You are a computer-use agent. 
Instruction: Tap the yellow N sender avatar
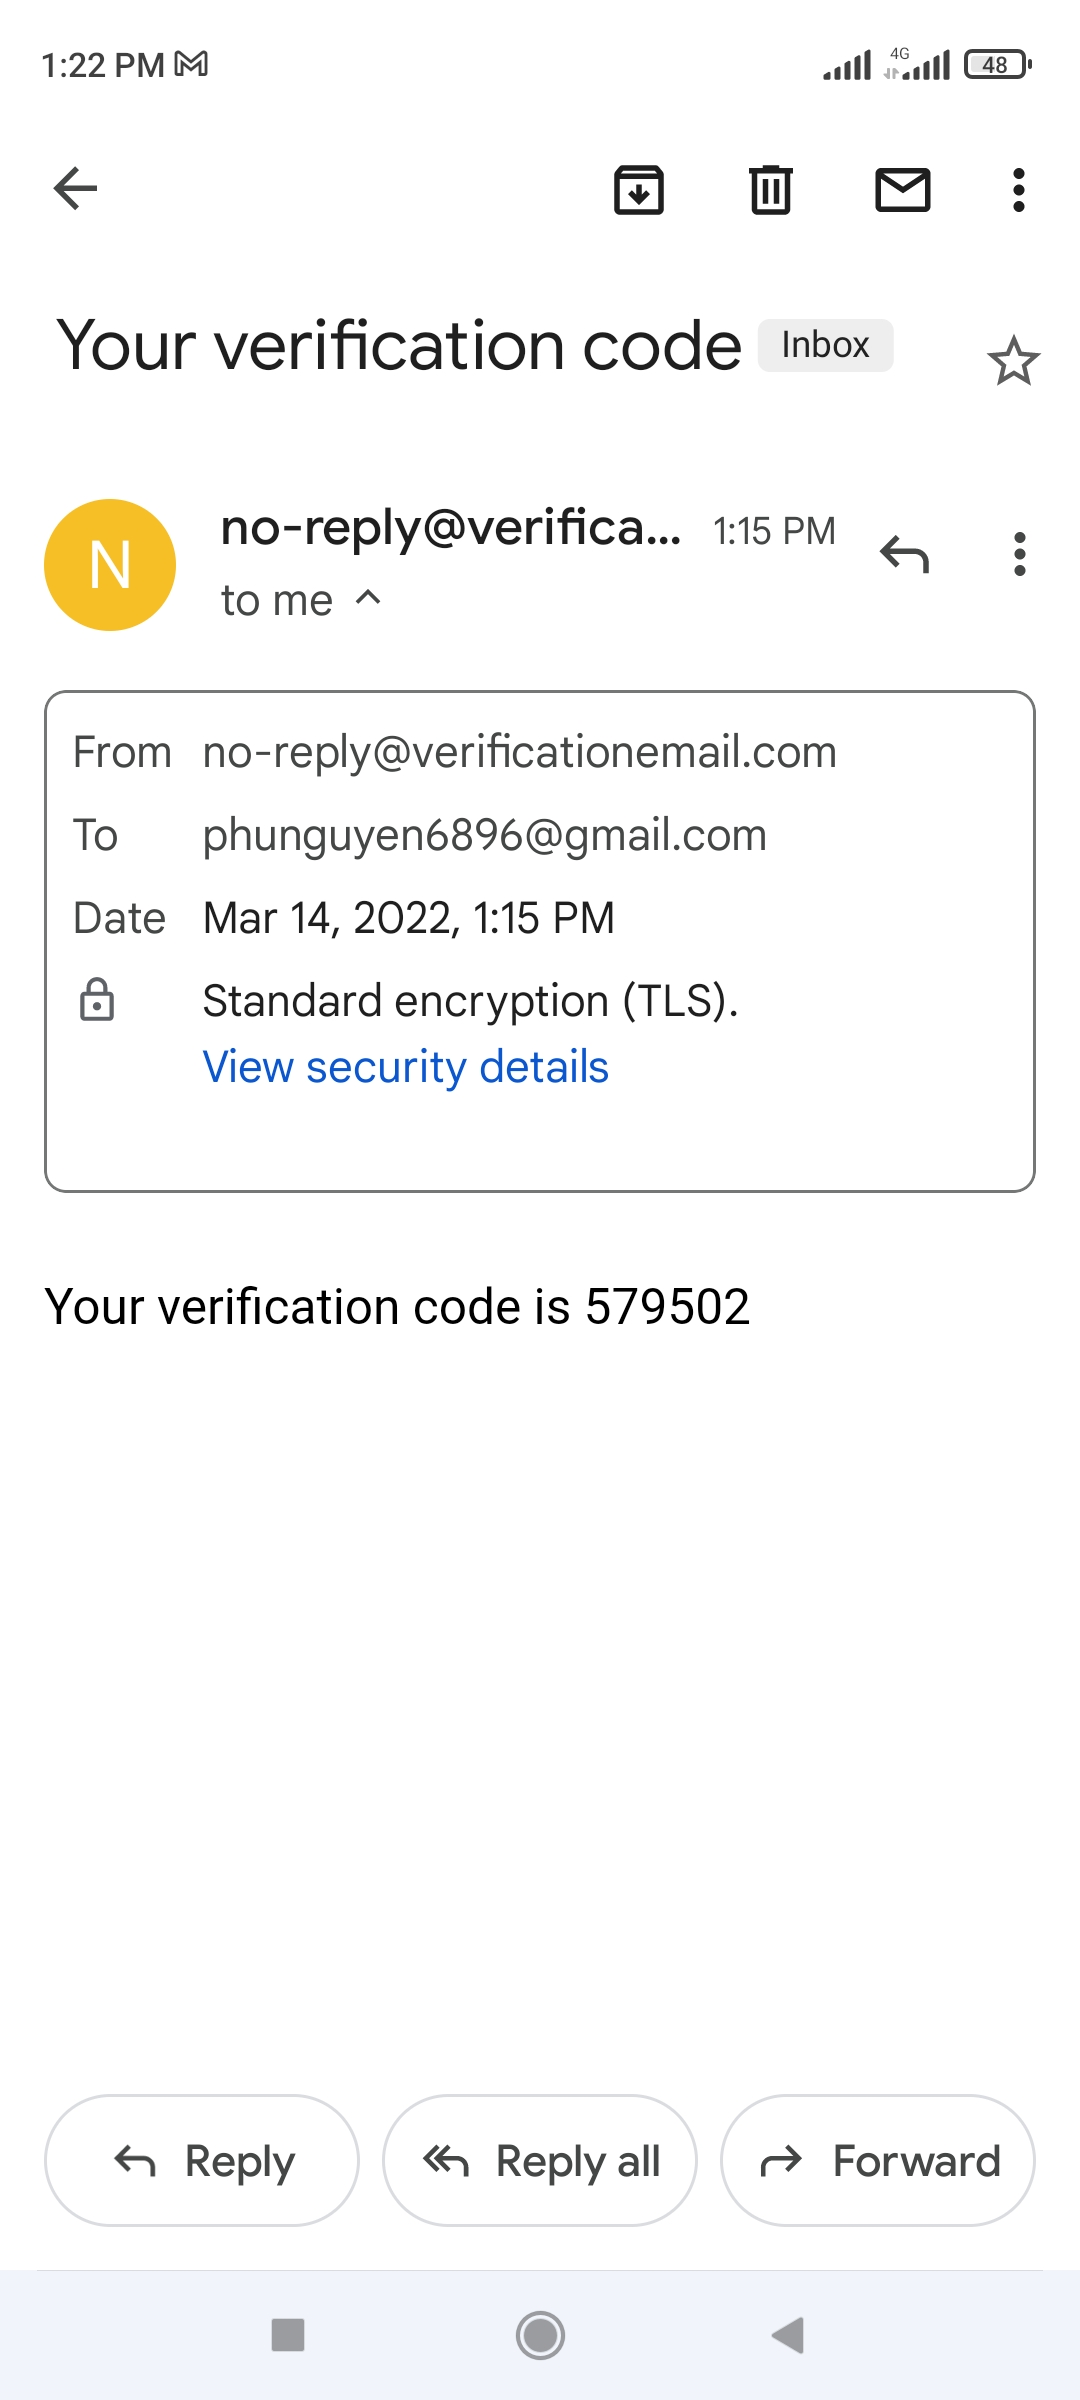tap(110, 565)
